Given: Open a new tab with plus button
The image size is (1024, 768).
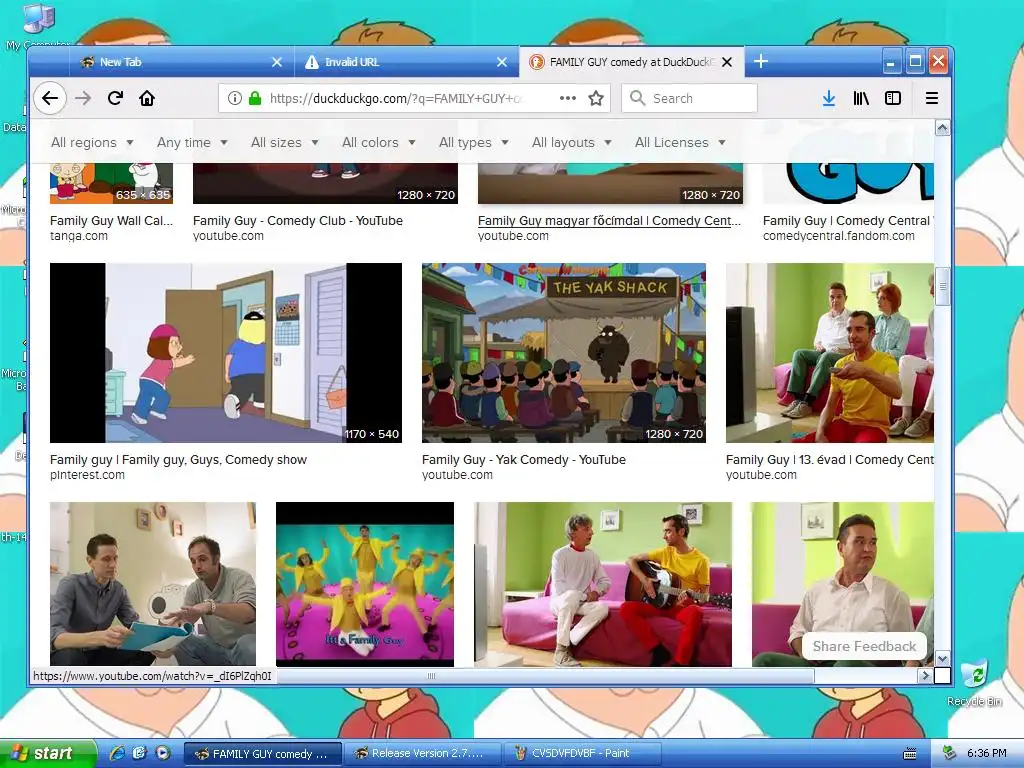Looking at the screenshot, I should (761, 61).
